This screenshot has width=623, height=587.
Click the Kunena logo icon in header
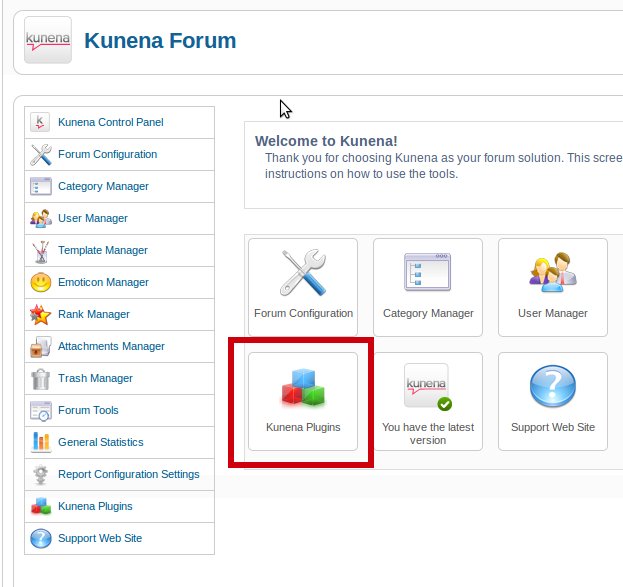48,40
